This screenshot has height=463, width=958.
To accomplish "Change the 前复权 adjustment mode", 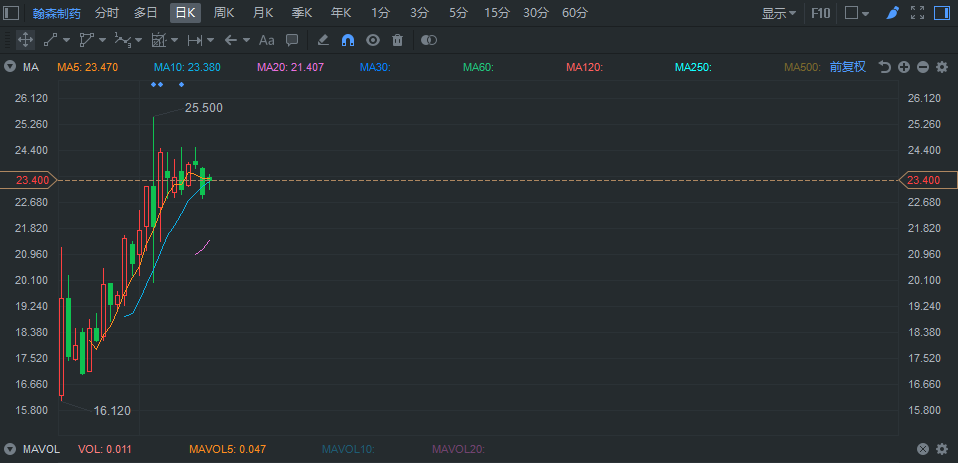I will point(847,67).
